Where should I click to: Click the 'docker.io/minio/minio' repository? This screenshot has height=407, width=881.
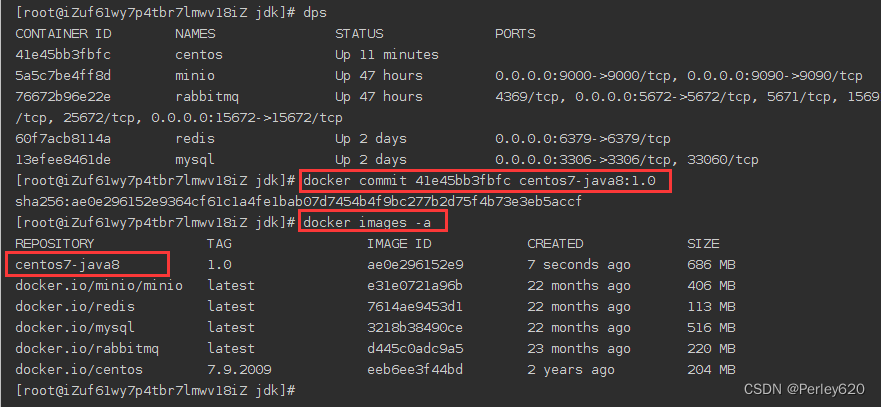99,286
